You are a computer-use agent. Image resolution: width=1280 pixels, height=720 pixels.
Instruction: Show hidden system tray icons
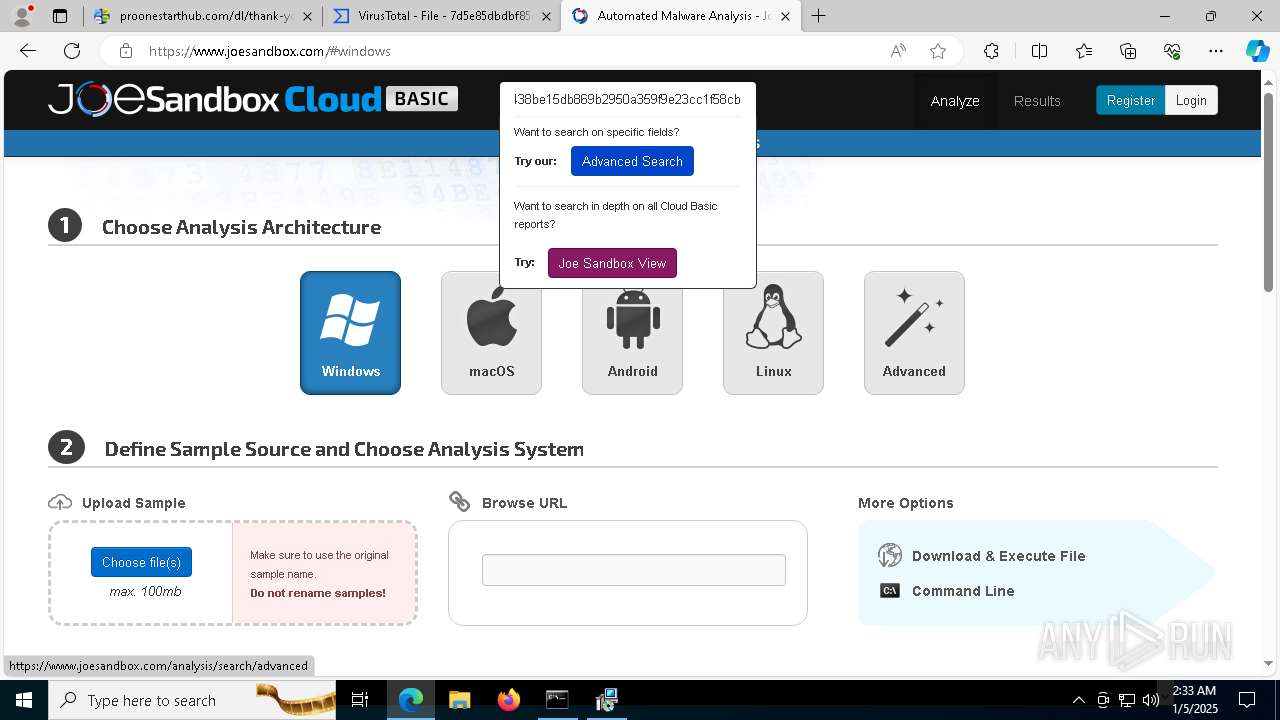(1078, 700)
